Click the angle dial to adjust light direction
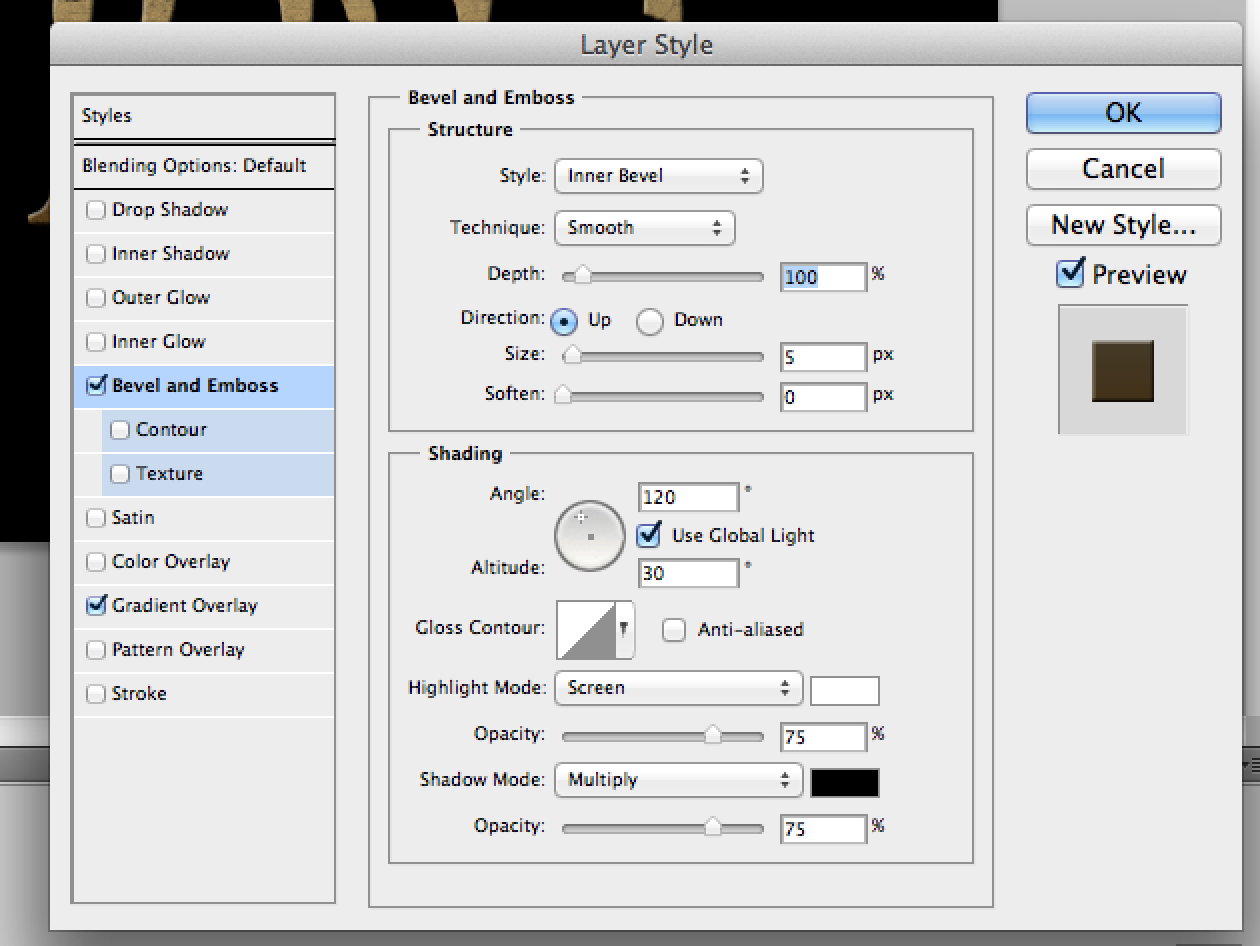Viewport: 1260px width, 946px height. [x=589, y=536]
